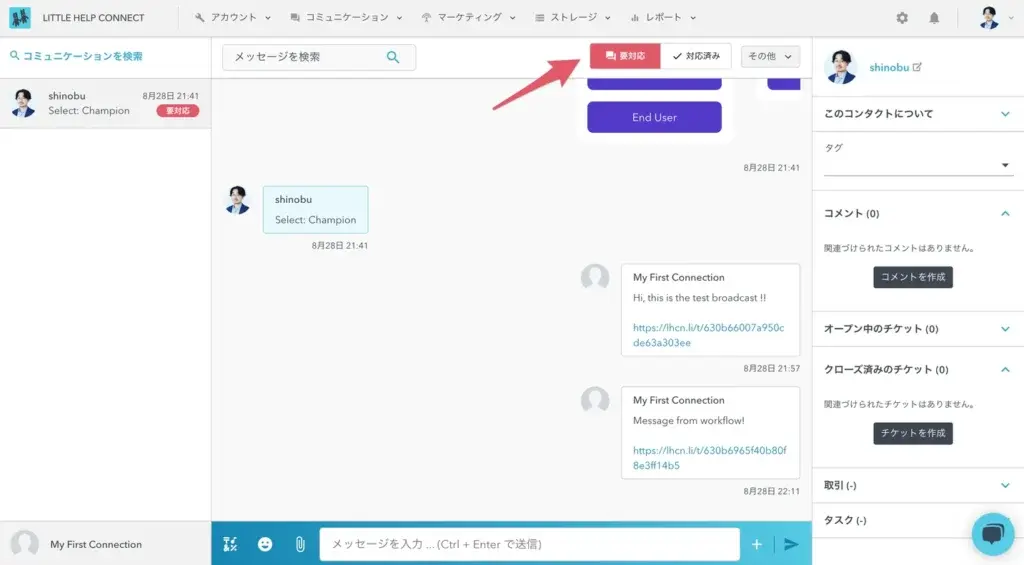Open the その他 dropdown
This screenshot has height=565, width=1024.
tap(770, 57)
